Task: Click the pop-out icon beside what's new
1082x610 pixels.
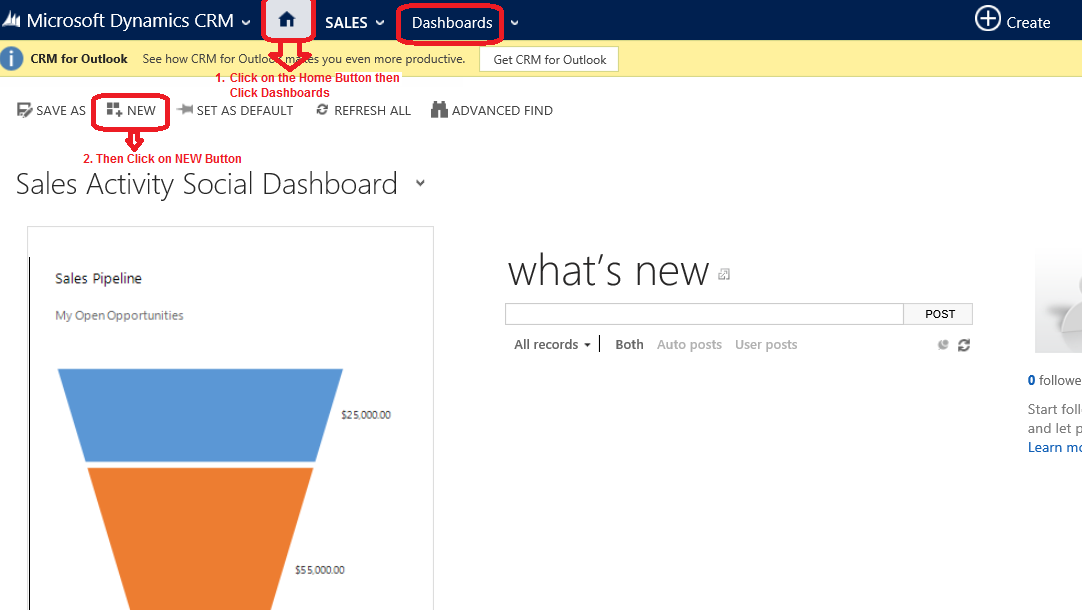Action: pyautogui.click(x=724, y=274)
